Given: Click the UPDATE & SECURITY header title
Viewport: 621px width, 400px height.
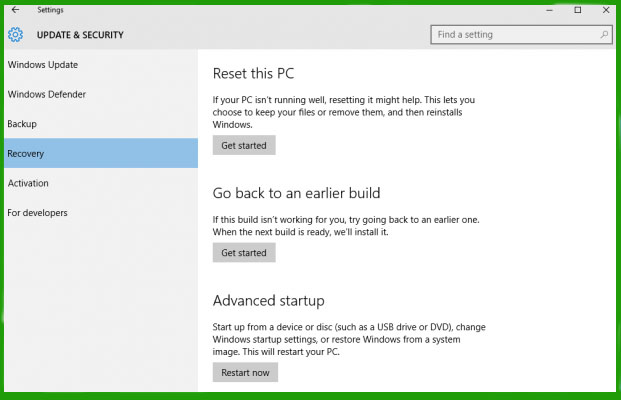Looking at the screenshot, I should 80,35.
